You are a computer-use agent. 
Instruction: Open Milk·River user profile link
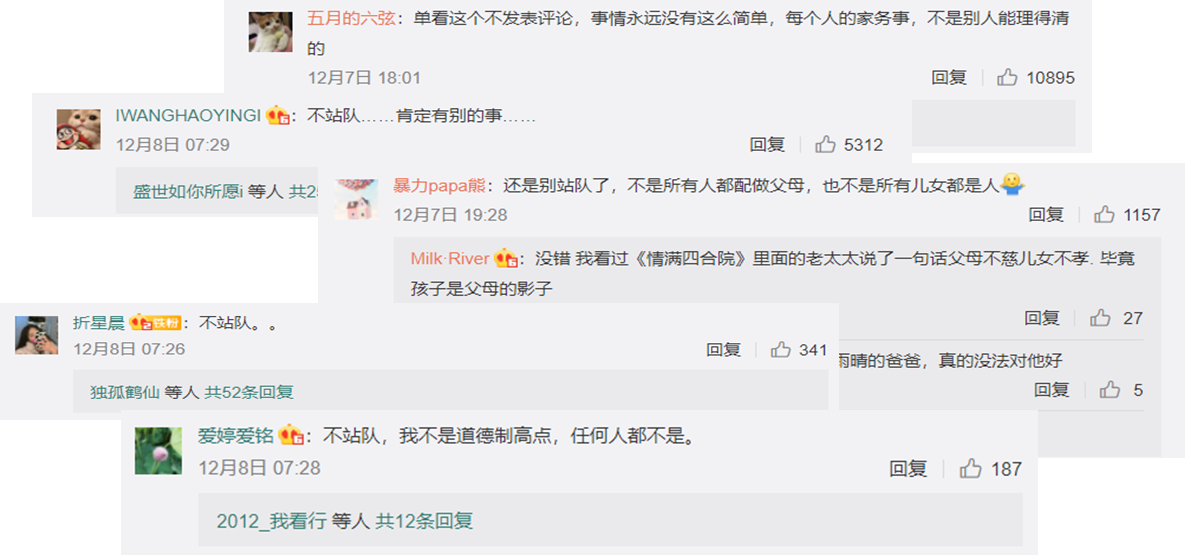click(450, 259)
